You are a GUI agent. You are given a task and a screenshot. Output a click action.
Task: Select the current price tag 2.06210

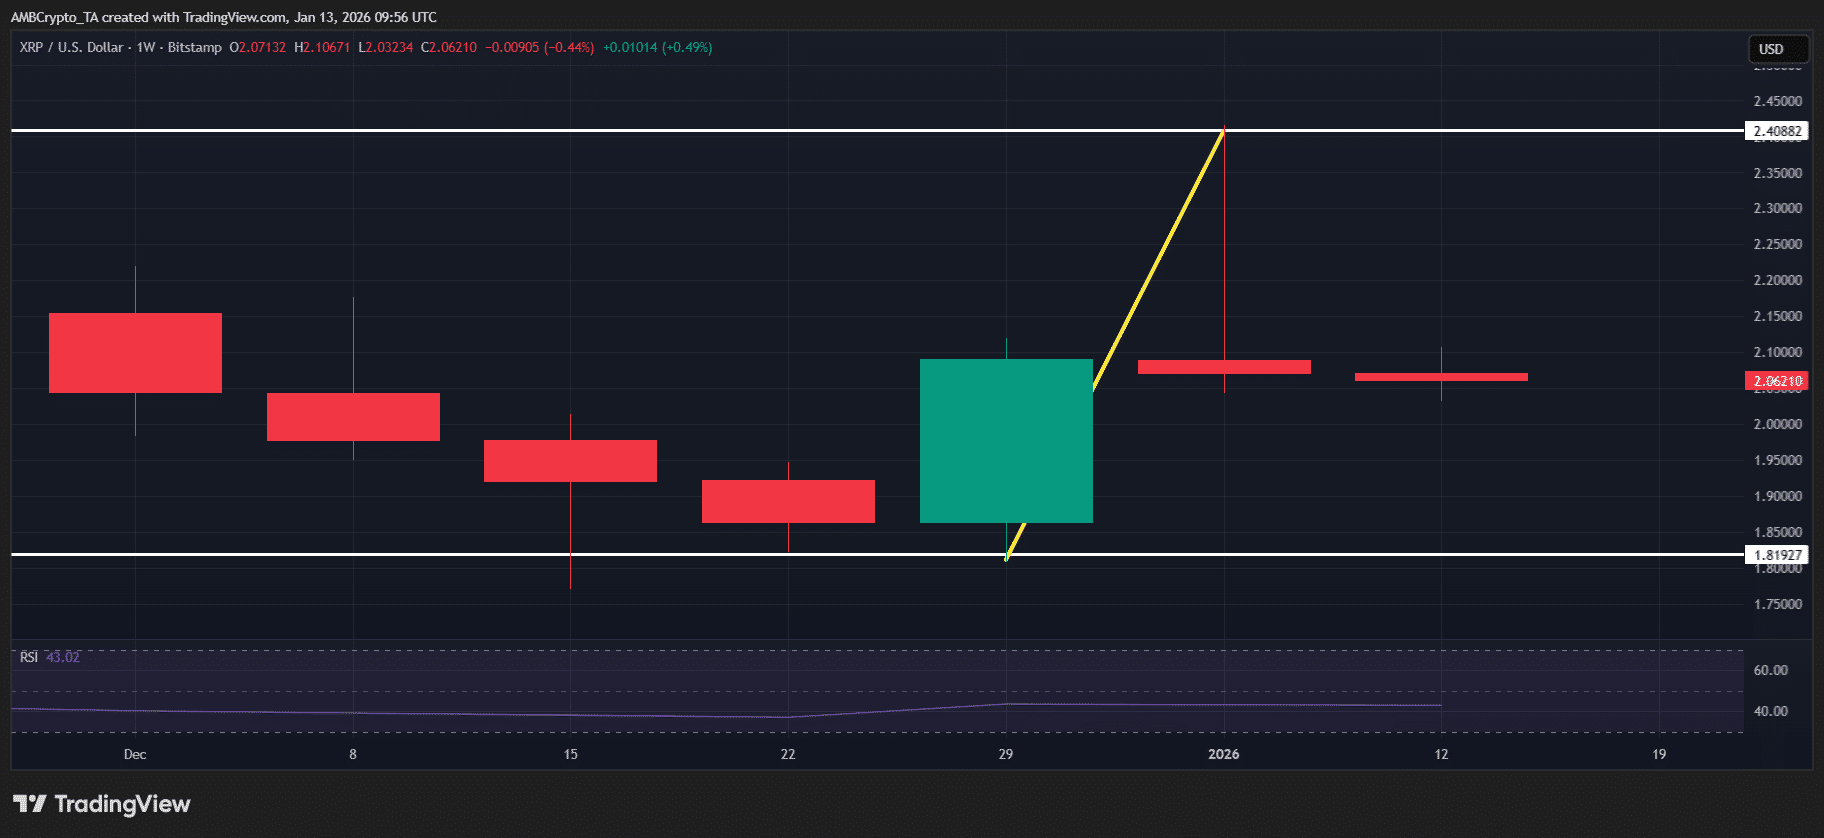click(x=1776, y=381)
